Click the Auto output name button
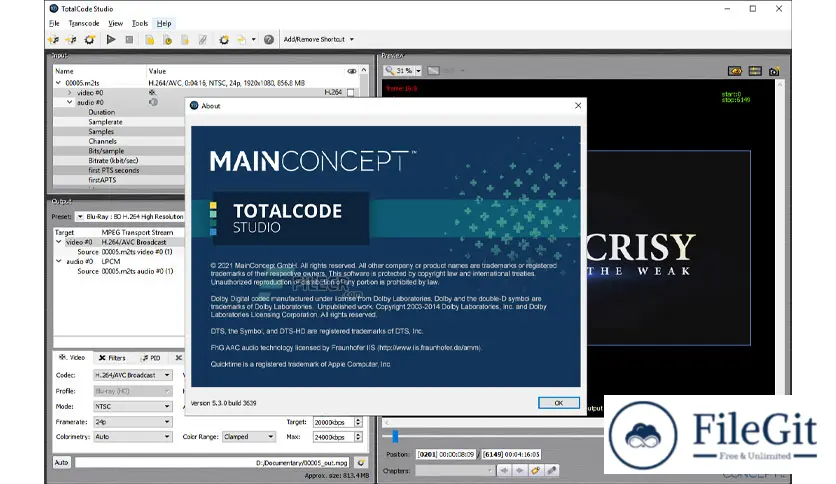The height and width of the screenshot is (484, 836). click(x=61, y=463)
